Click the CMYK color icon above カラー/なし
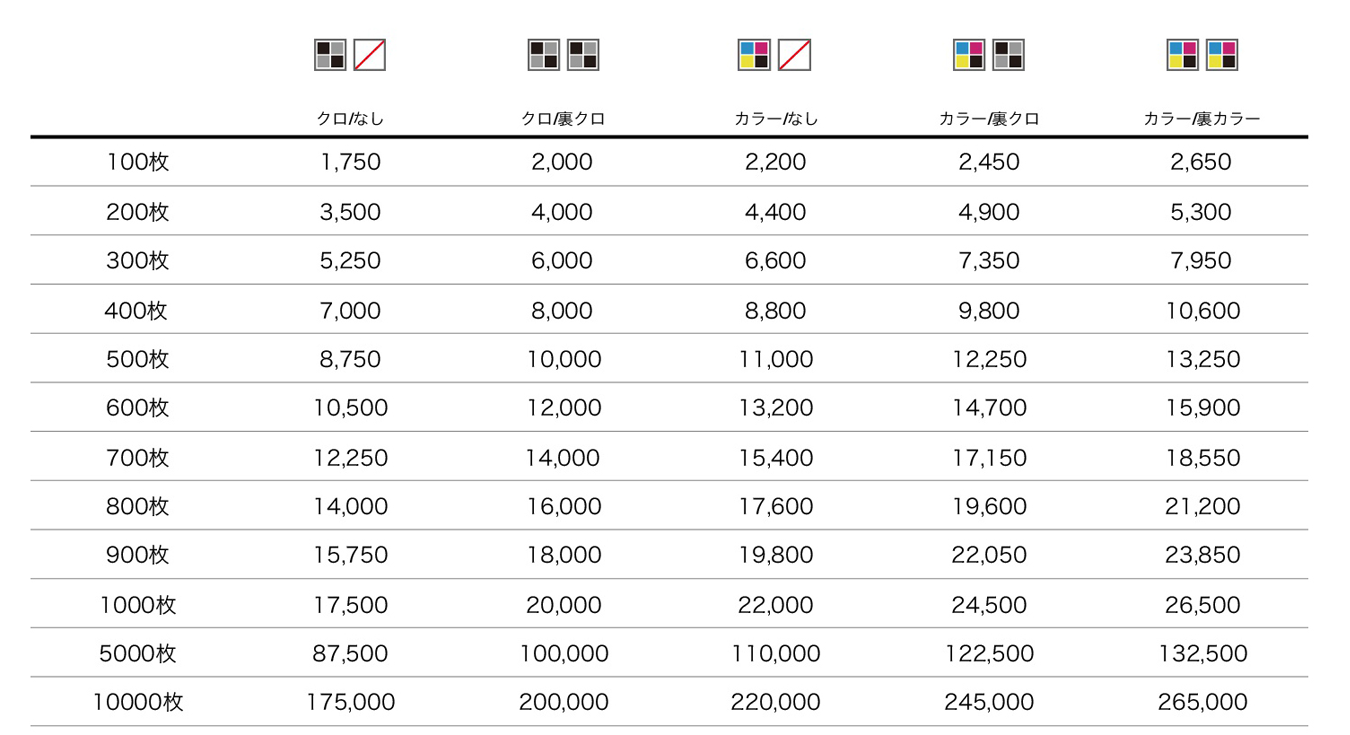The width and height of the screenshot is (1350, 735). point(754,55)
